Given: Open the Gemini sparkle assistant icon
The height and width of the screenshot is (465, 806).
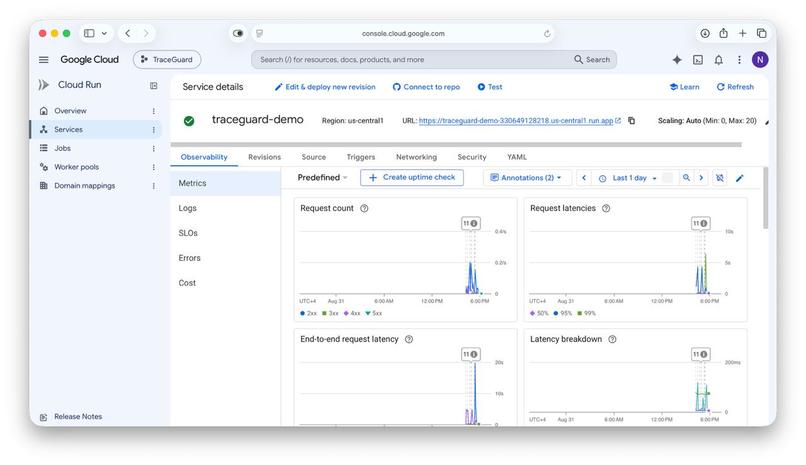Looking at the screenshot, I should point(677,60).
